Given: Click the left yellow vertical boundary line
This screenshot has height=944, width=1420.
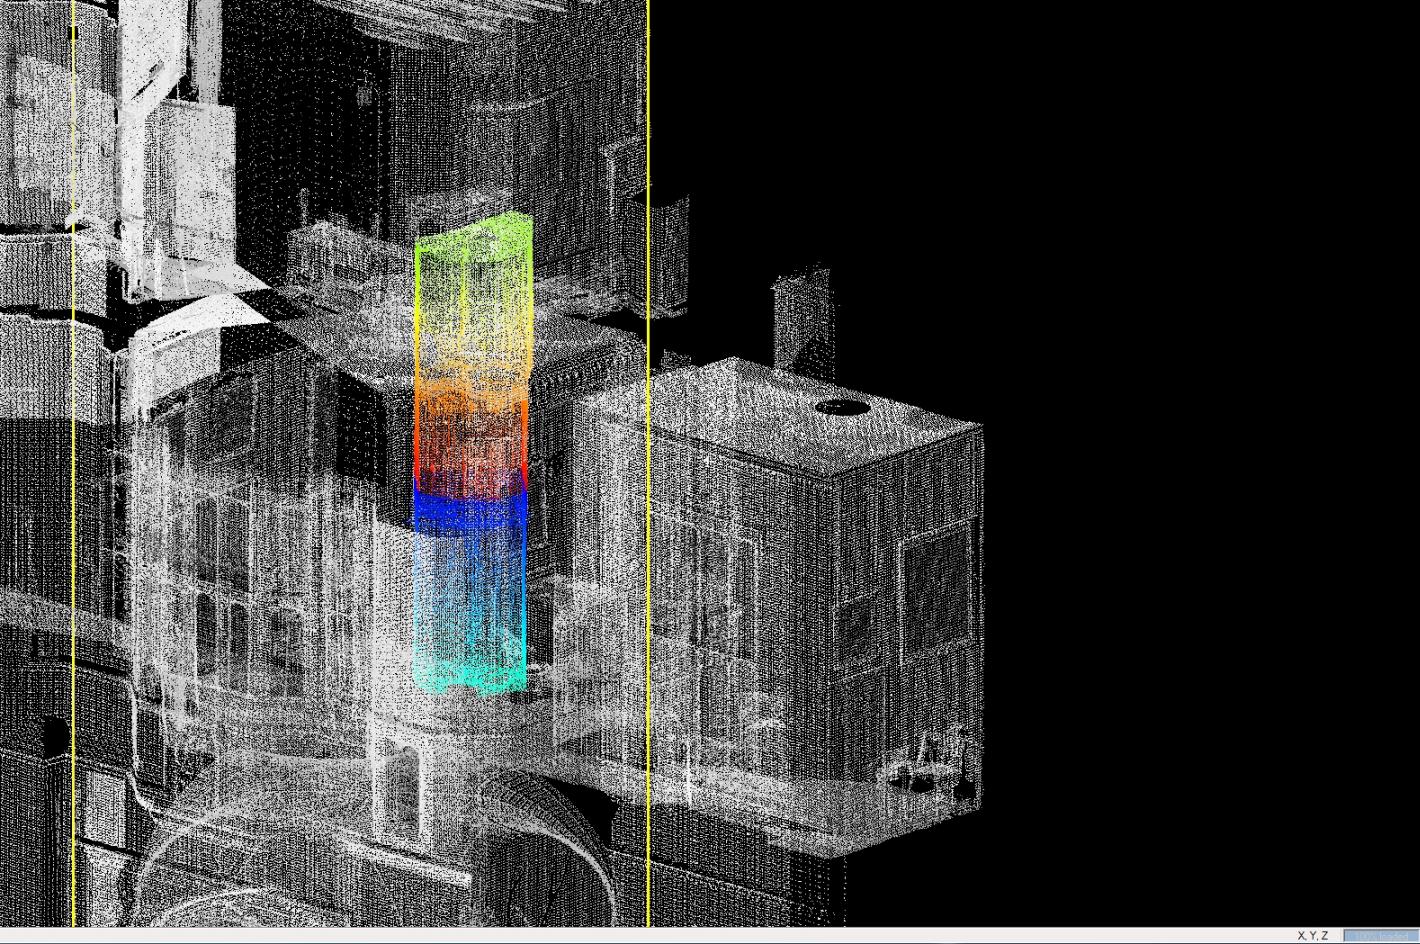Looking at the screenshot, I should [x=74, y=500].
